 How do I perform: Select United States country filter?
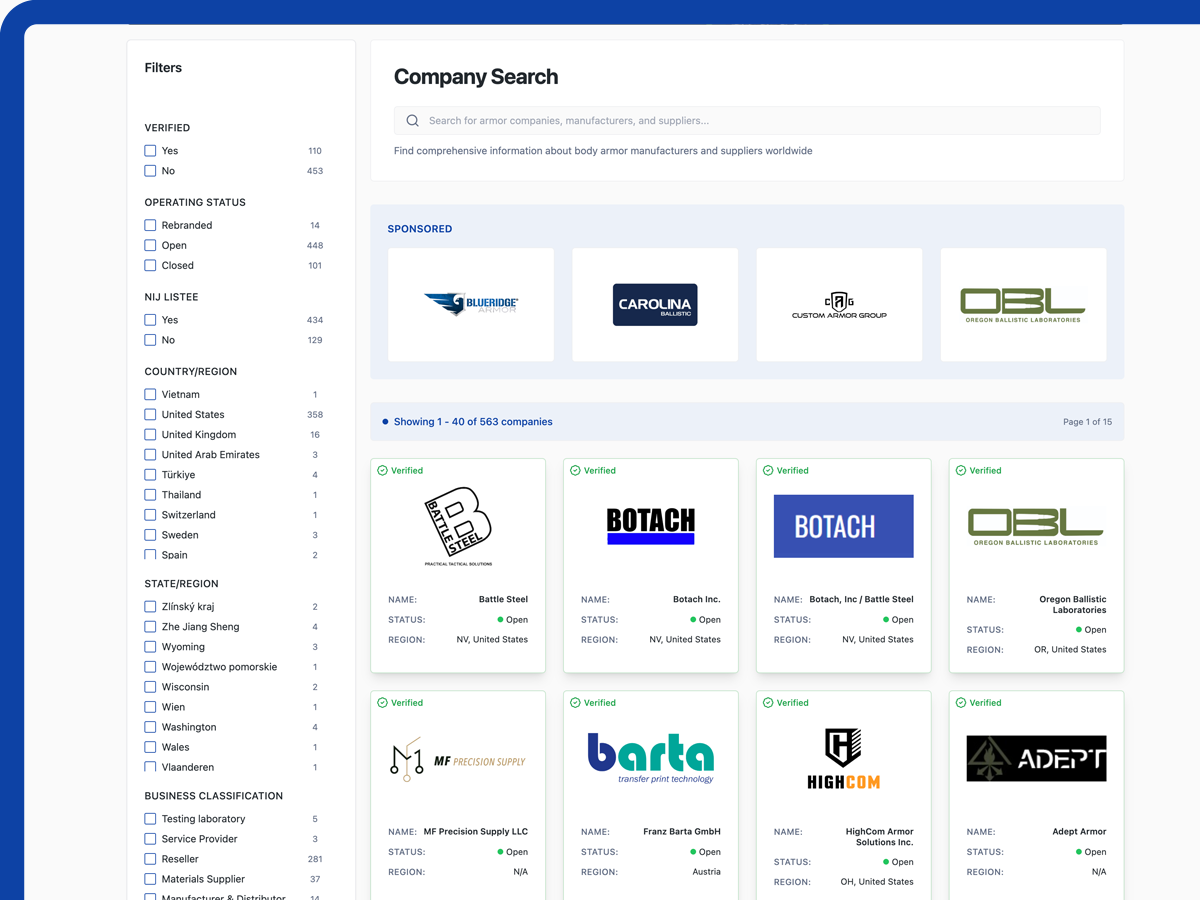tap(150, 414)
